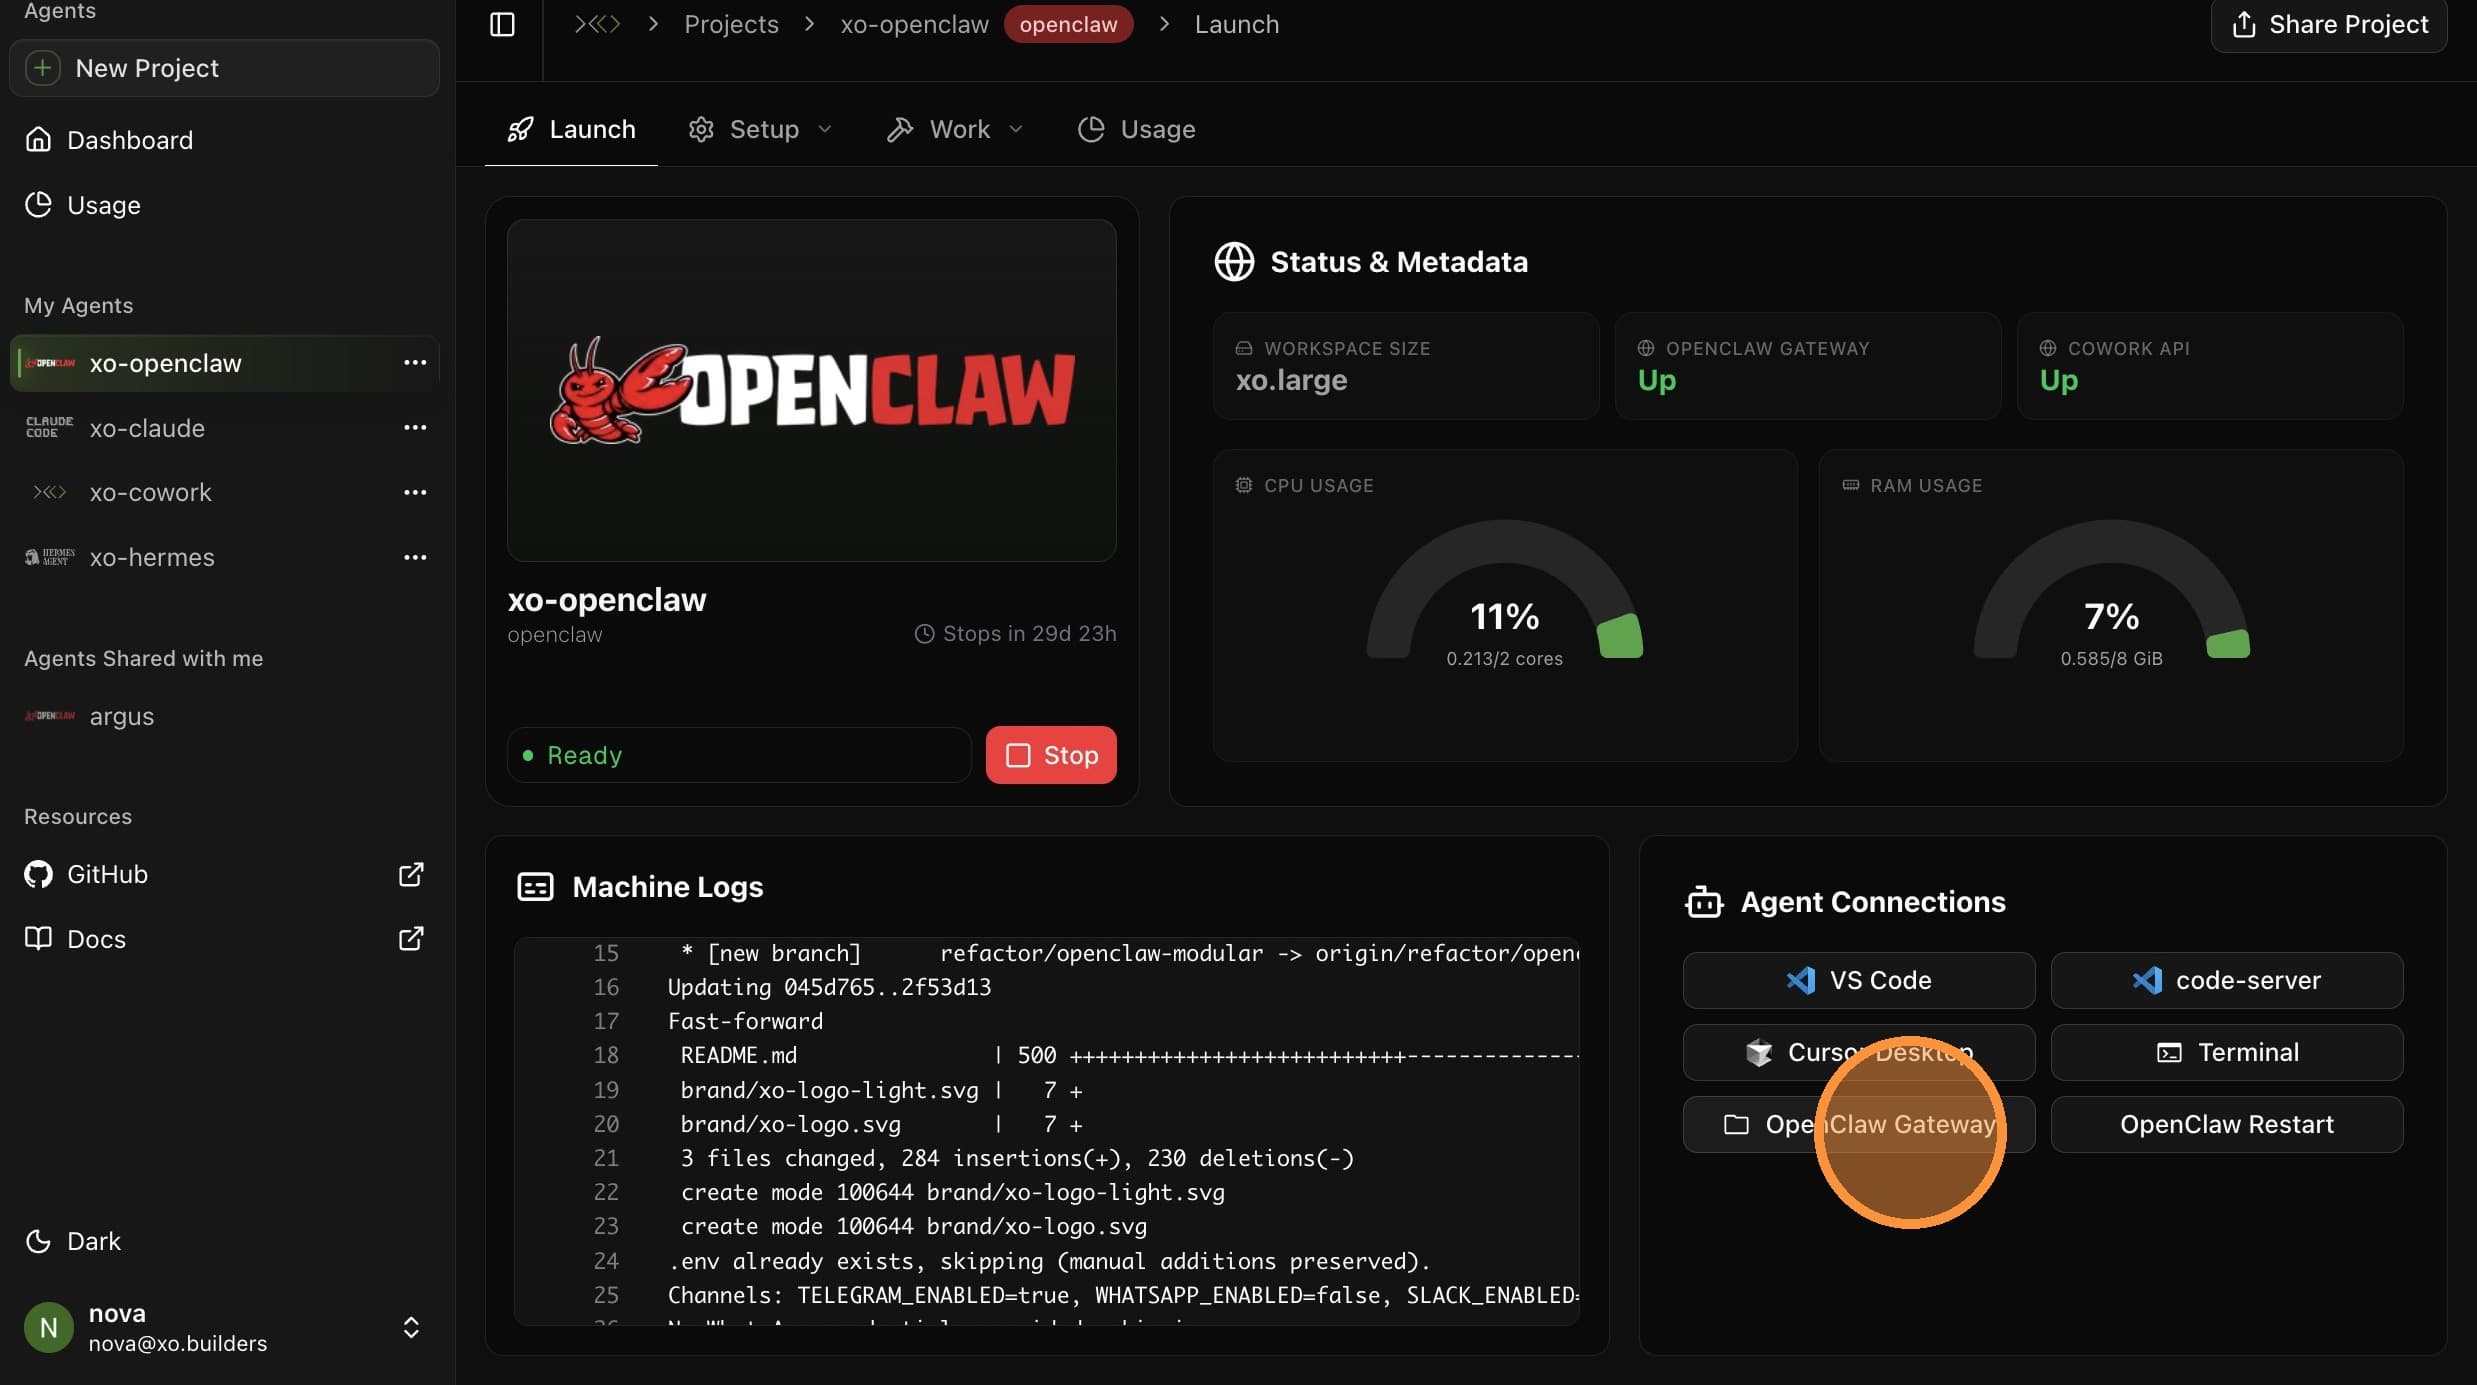
Task: Toggle the sidebar panel icon
Action: 502,24
